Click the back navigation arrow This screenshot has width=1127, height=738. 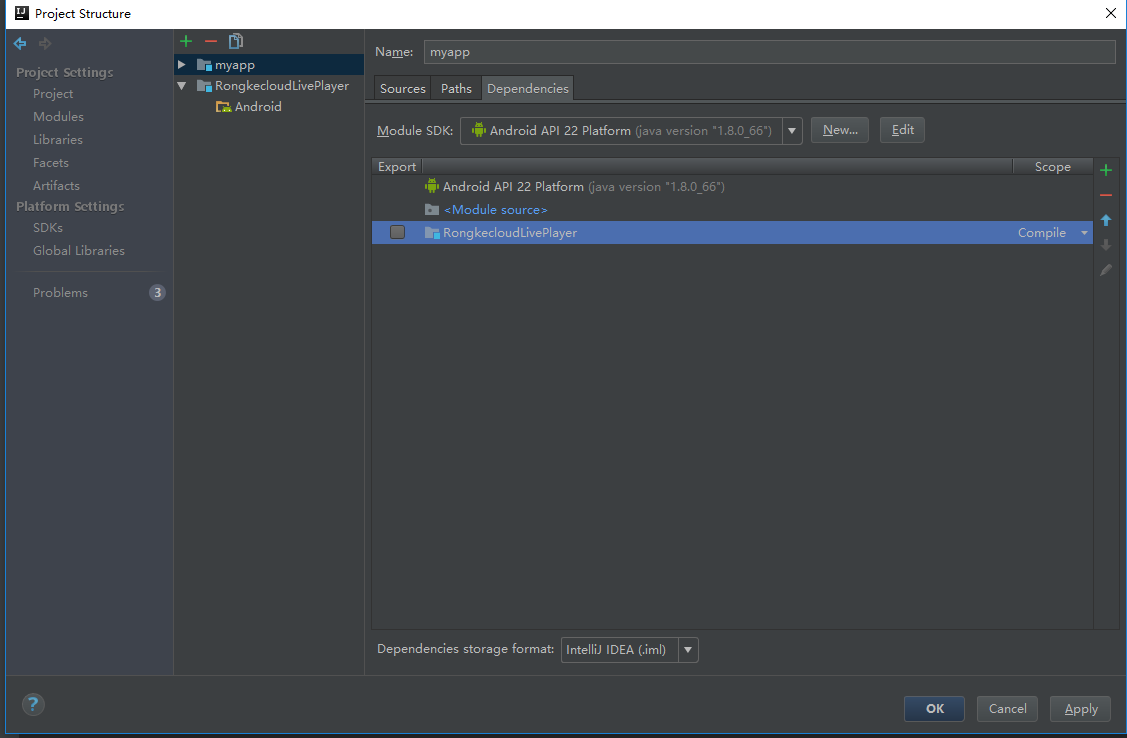tap(20, 44)
